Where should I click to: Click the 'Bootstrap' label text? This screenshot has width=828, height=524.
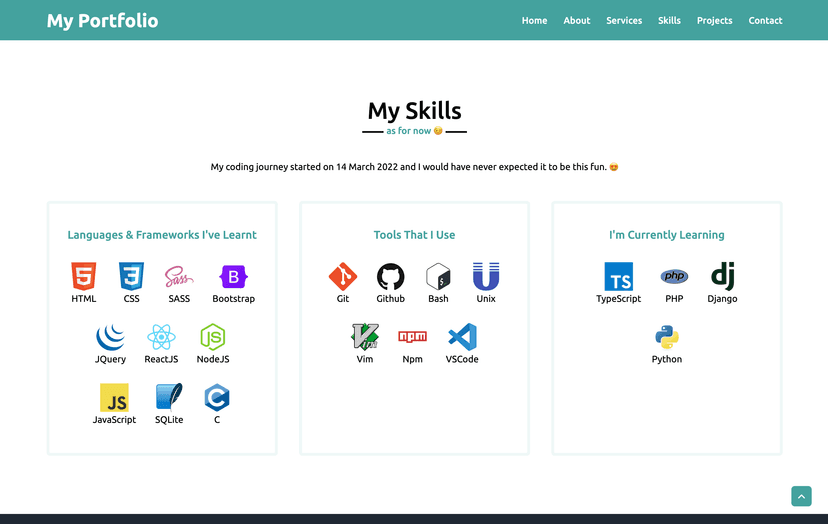click(x=233, y=298)
